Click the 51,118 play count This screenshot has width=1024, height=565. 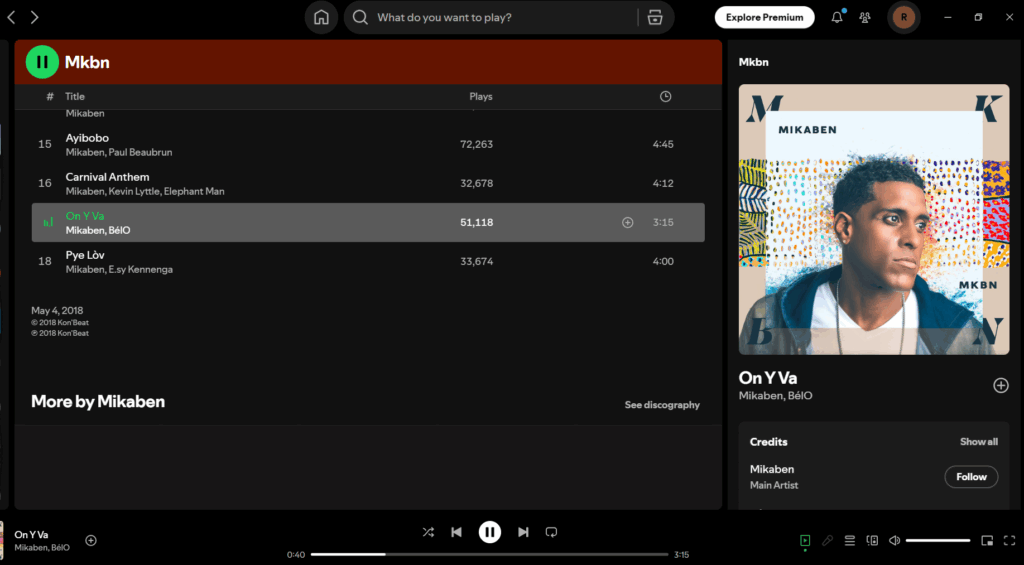pos(477,223)
